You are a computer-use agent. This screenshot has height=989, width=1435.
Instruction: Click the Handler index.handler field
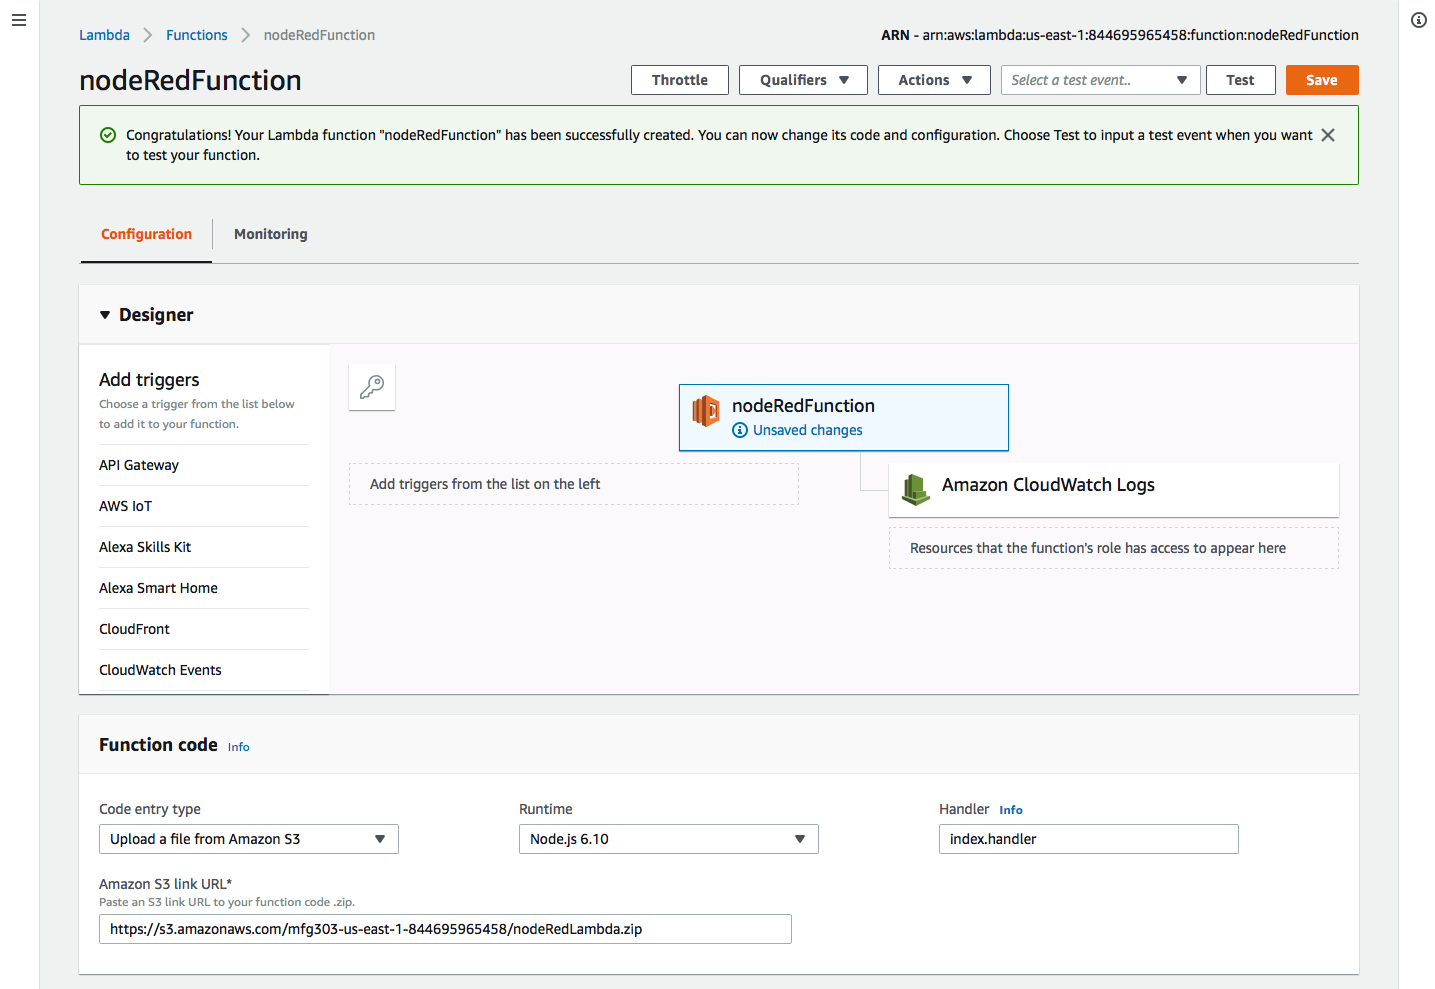click(1089, 839)
